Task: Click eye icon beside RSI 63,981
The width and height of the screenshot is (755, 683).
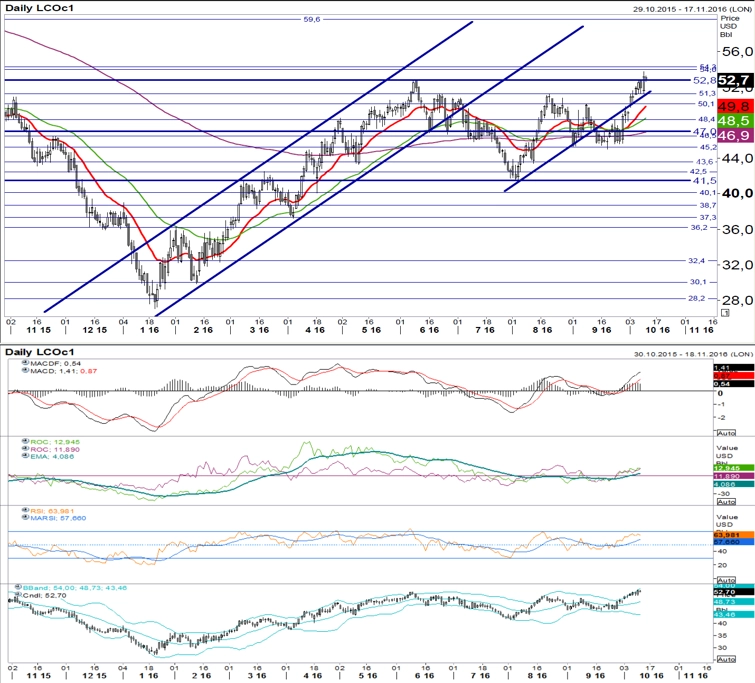Action: (26, 510)
